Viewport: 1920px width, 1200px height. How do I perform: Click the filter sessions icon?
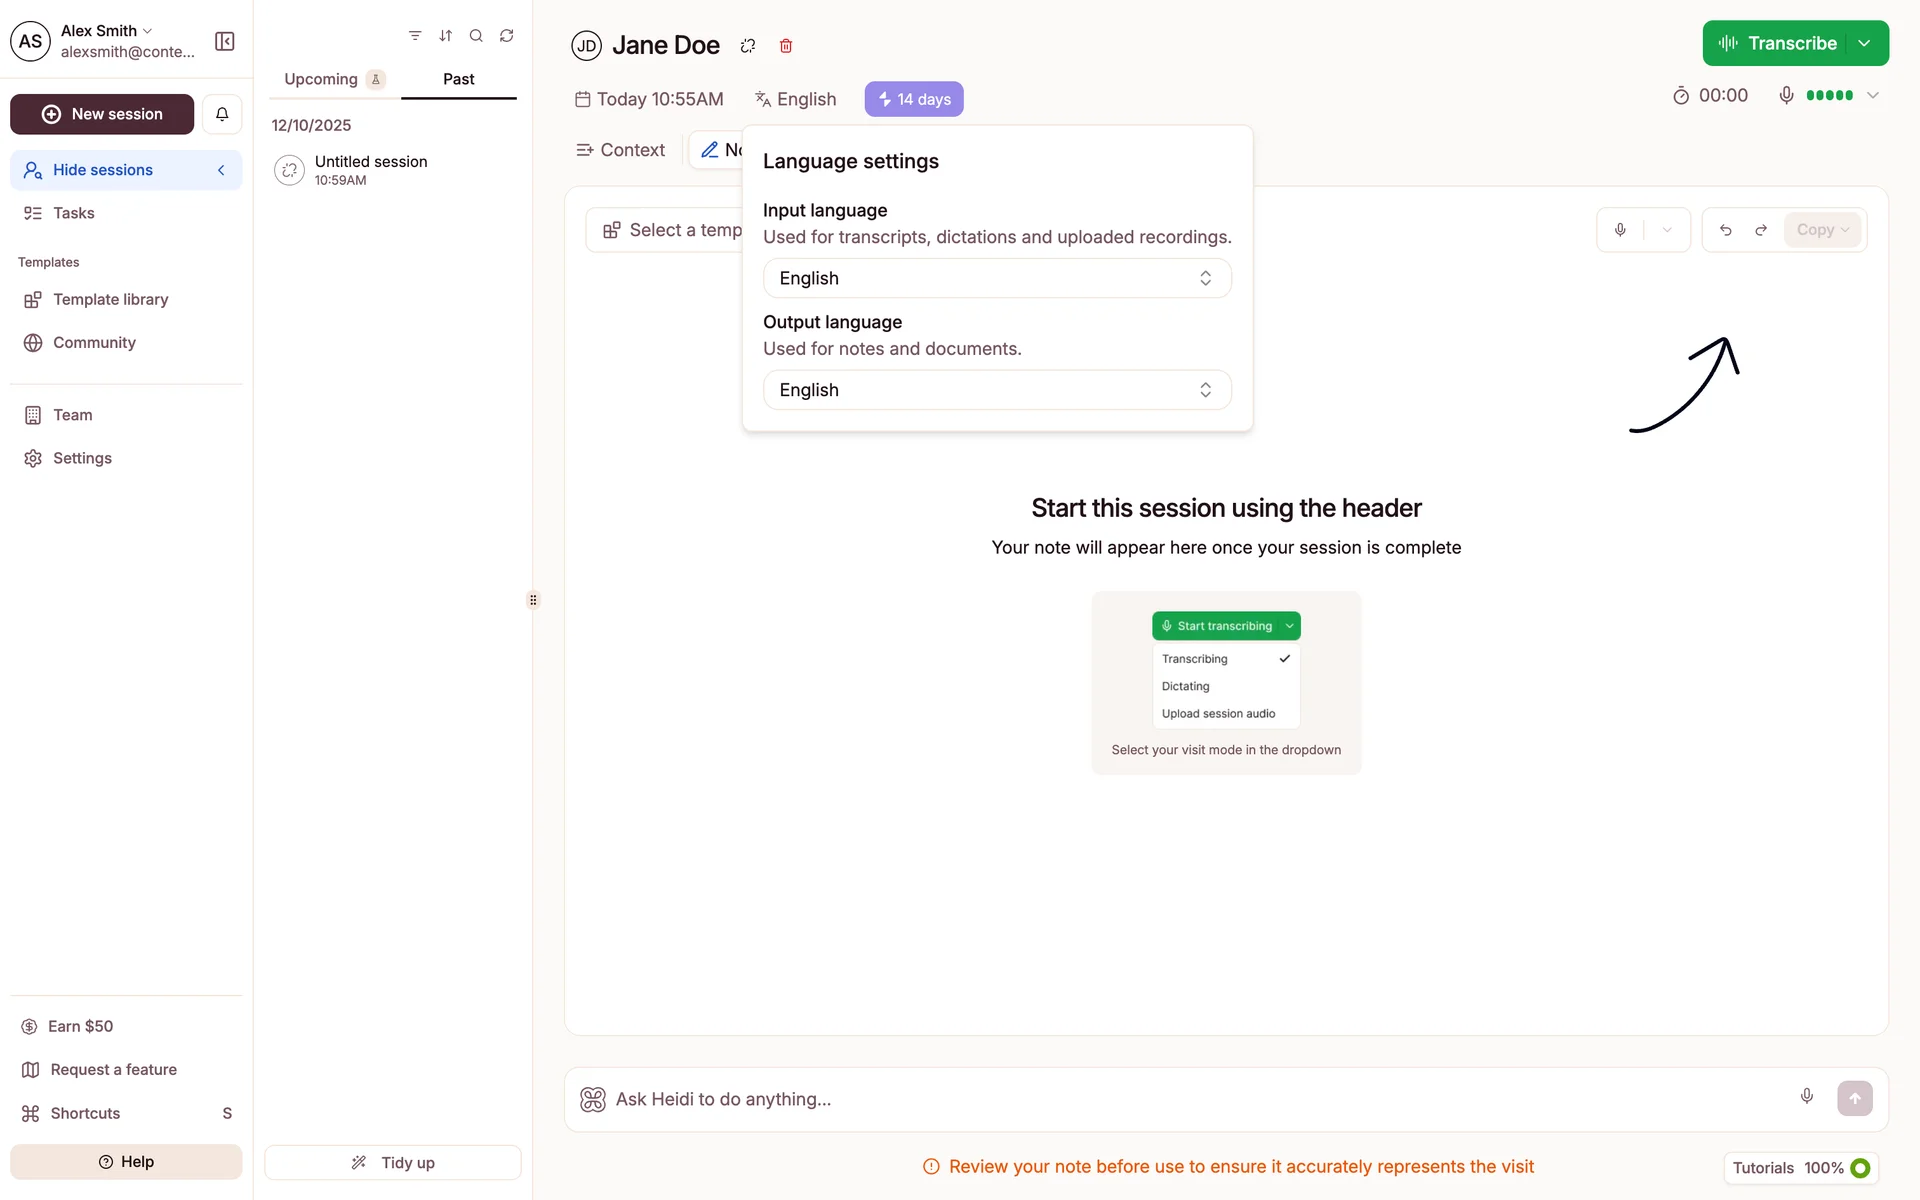point(415,36)
